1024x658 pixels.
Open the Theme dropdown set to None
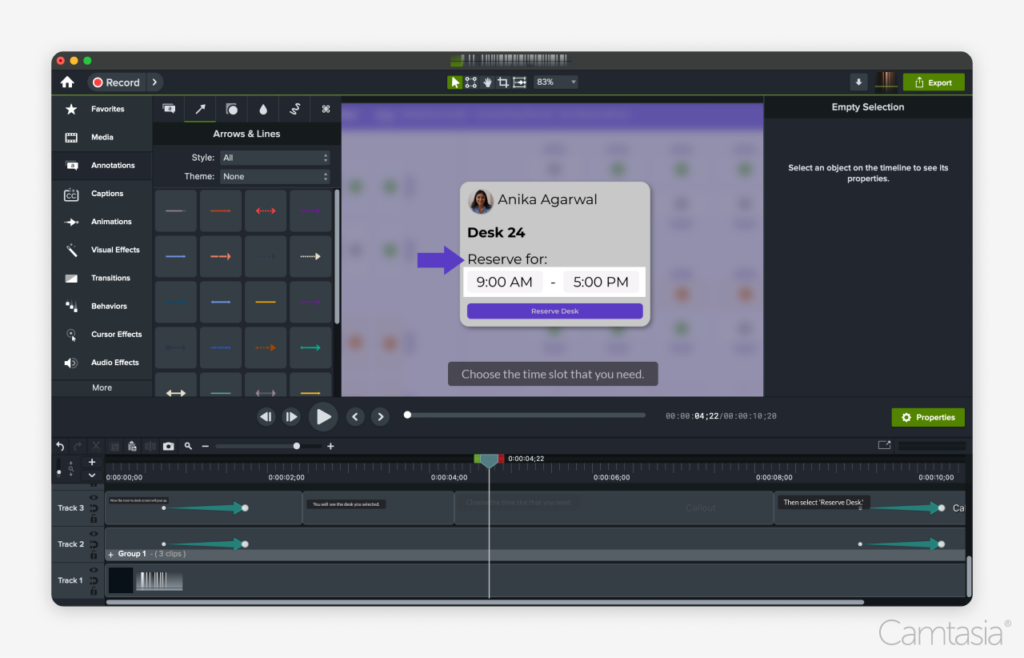pyautogui.click(x=274, y=177)
